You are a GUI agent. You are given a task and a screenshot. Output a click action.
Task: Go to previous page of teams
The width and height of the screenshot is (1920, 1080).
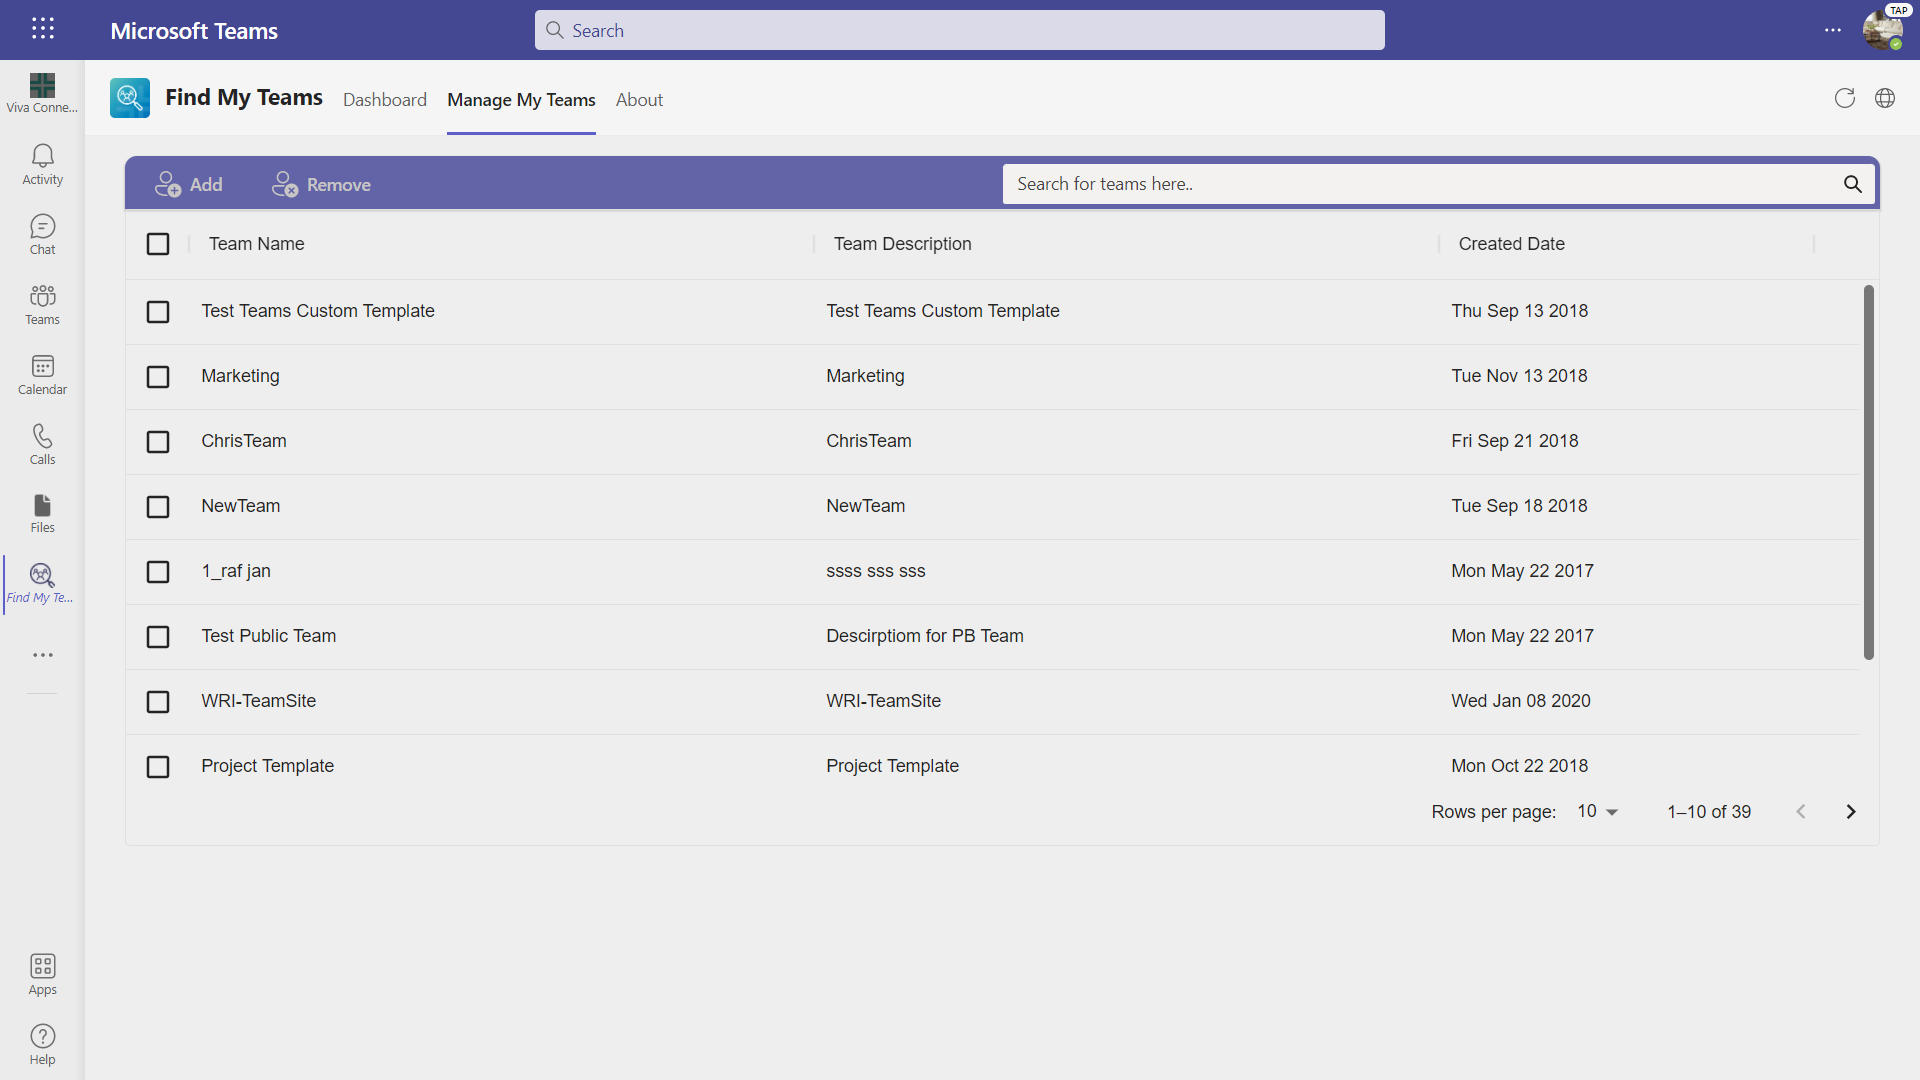coord(1801,812)
